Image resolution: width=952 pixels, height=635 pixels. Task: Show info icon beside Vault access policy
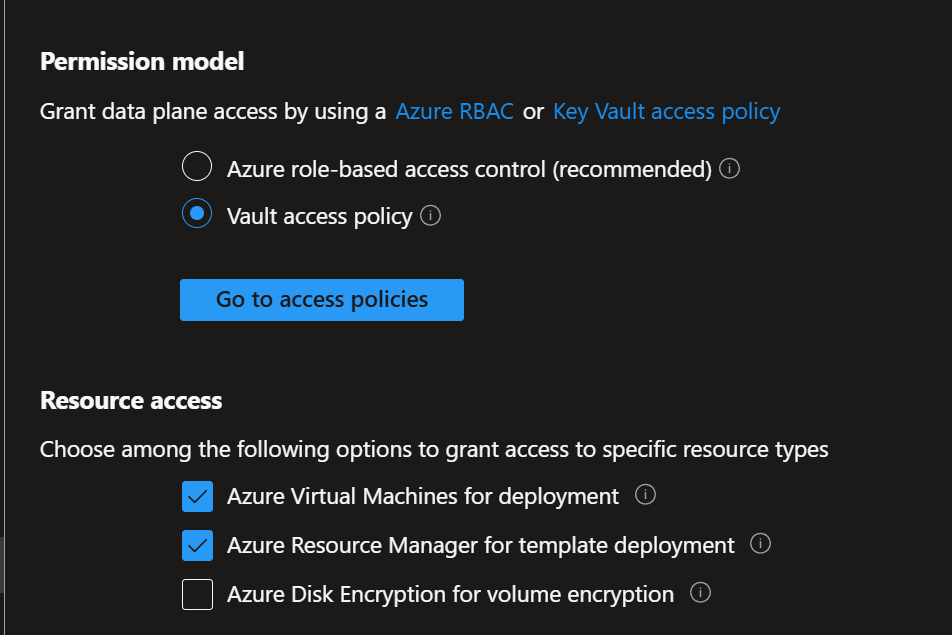click(x=431, y=216)
